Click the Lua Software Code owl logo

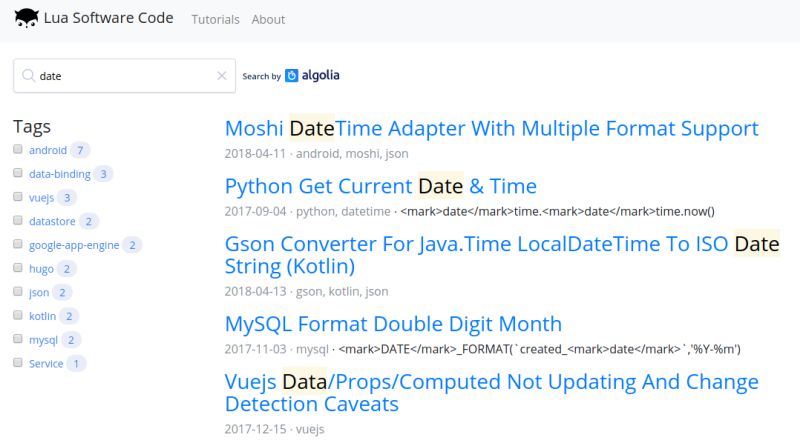(x=27, y=18)
